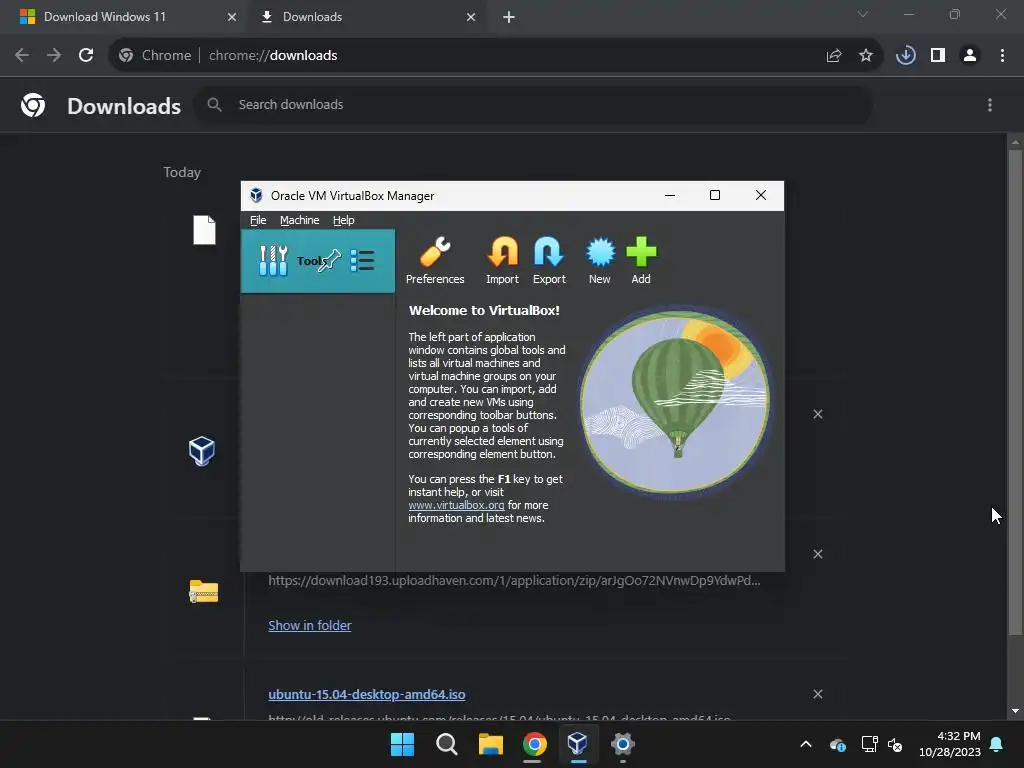The height and width of the screenshot is (768, 1024).
Task: Open the Help menu in VirtualBox
Action: (344, 220)
